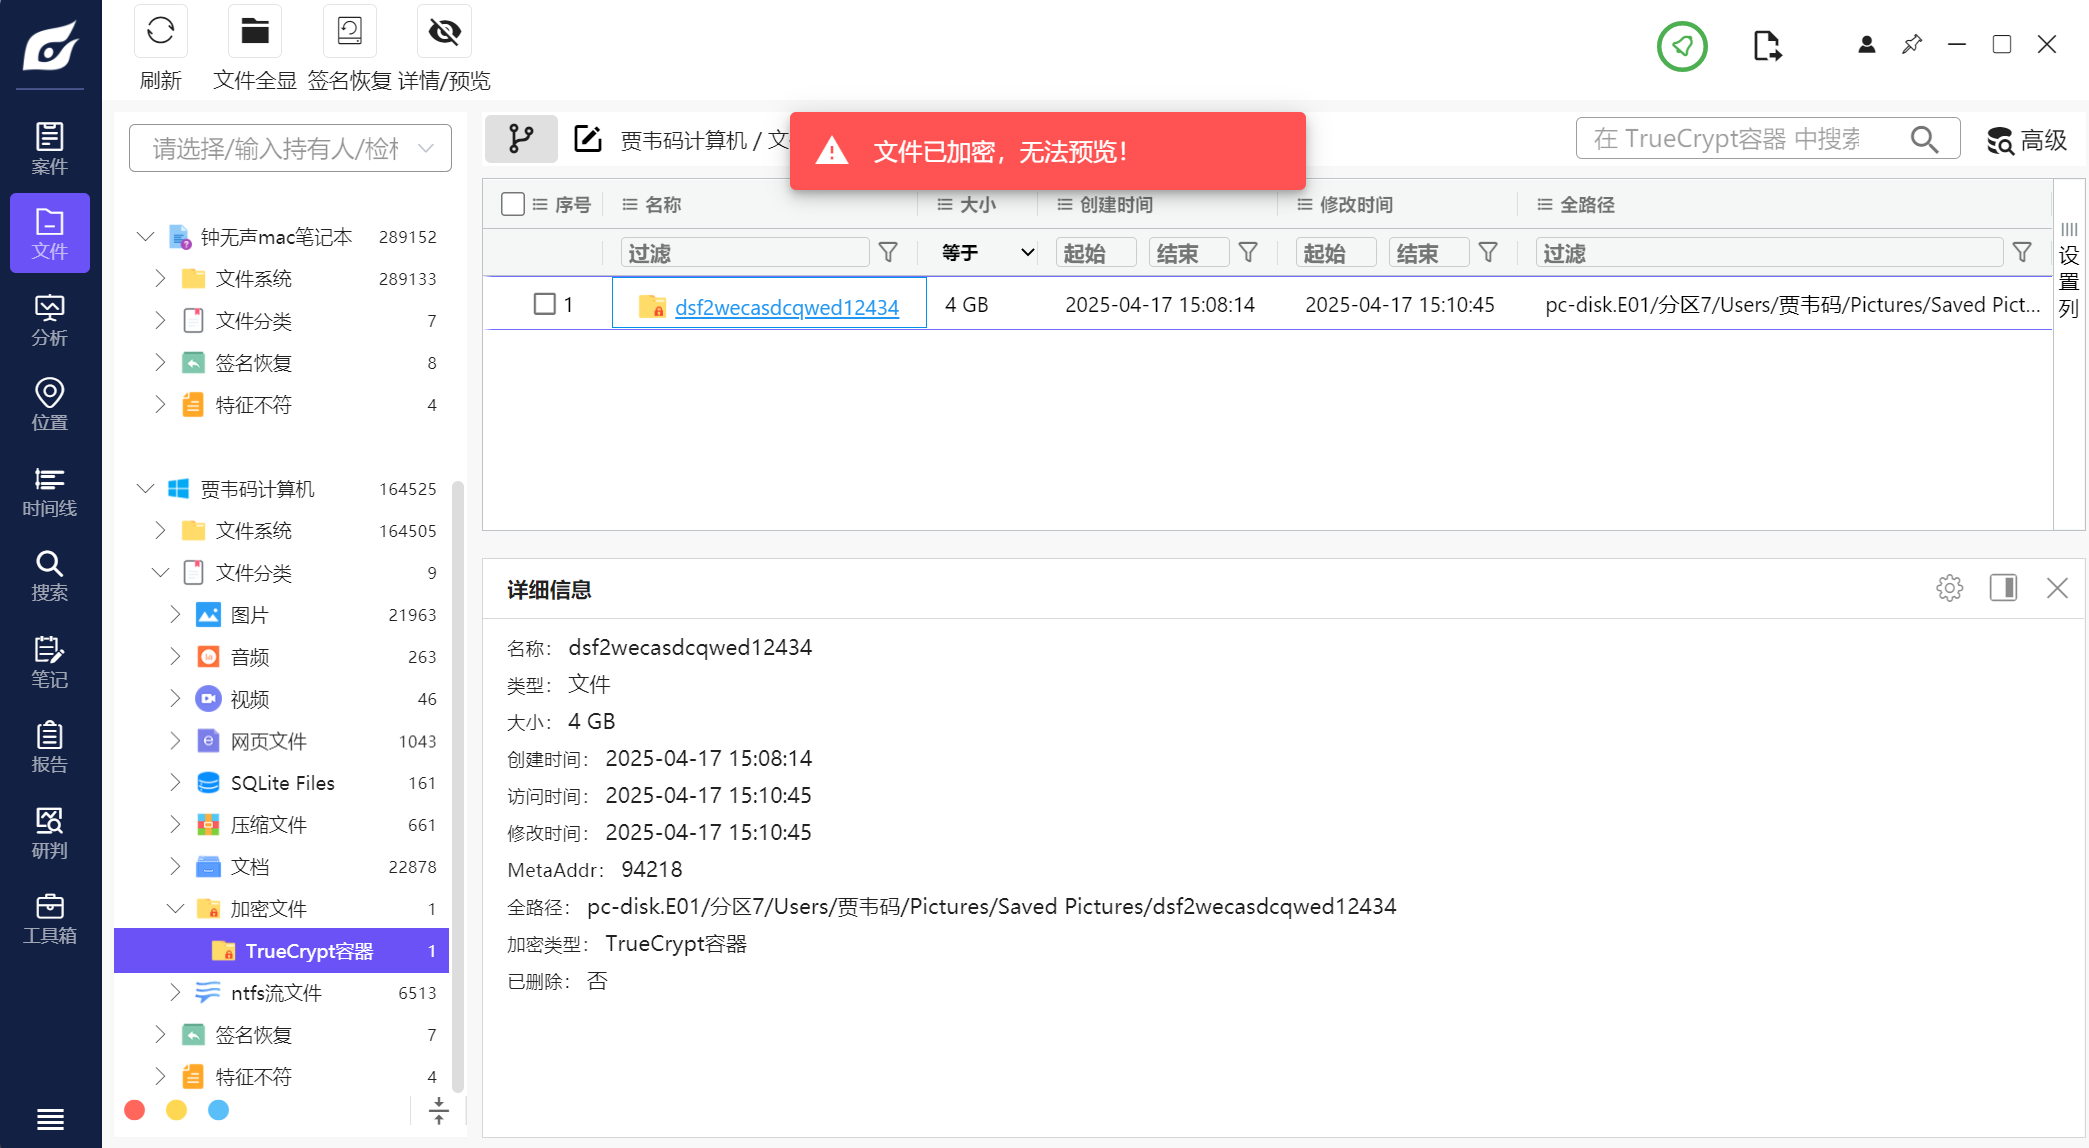Open 时间线 timeline in sidebar
This screenshot has width=2089, height=1148.
(x=49, y=491)
